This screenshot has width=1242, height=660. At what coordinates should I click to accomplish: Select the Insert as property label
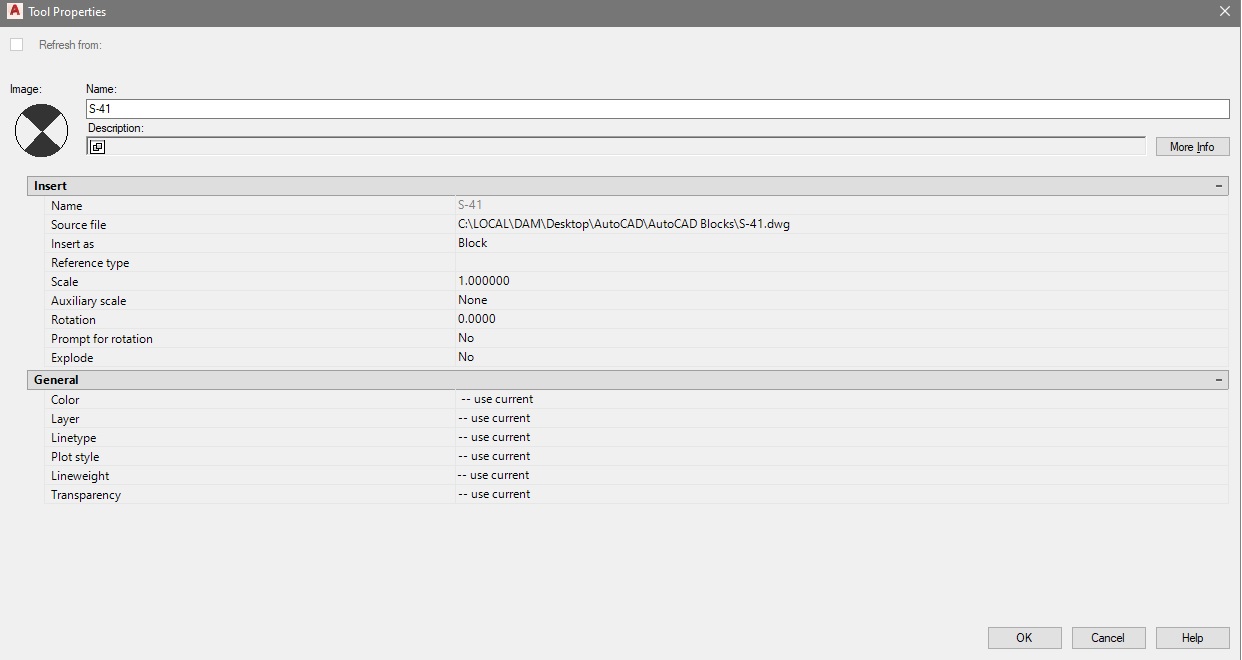[72, 244]
